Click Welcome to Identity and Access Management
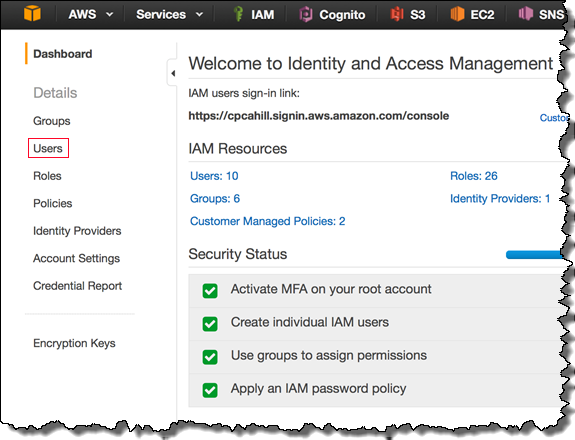This screenshot has width=575, height=440. [371, 63]
